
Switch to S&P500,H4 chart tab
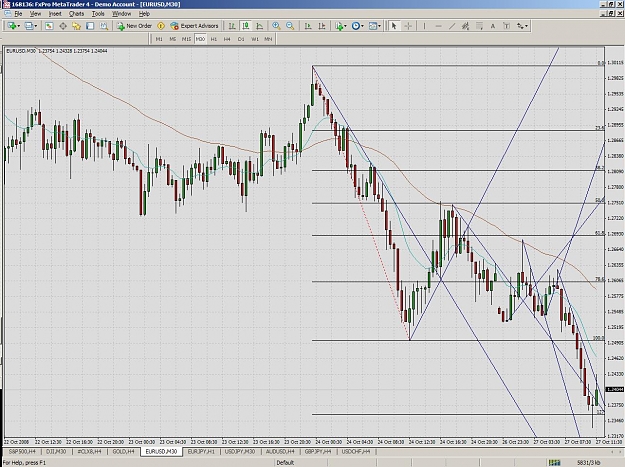[22, 451]
